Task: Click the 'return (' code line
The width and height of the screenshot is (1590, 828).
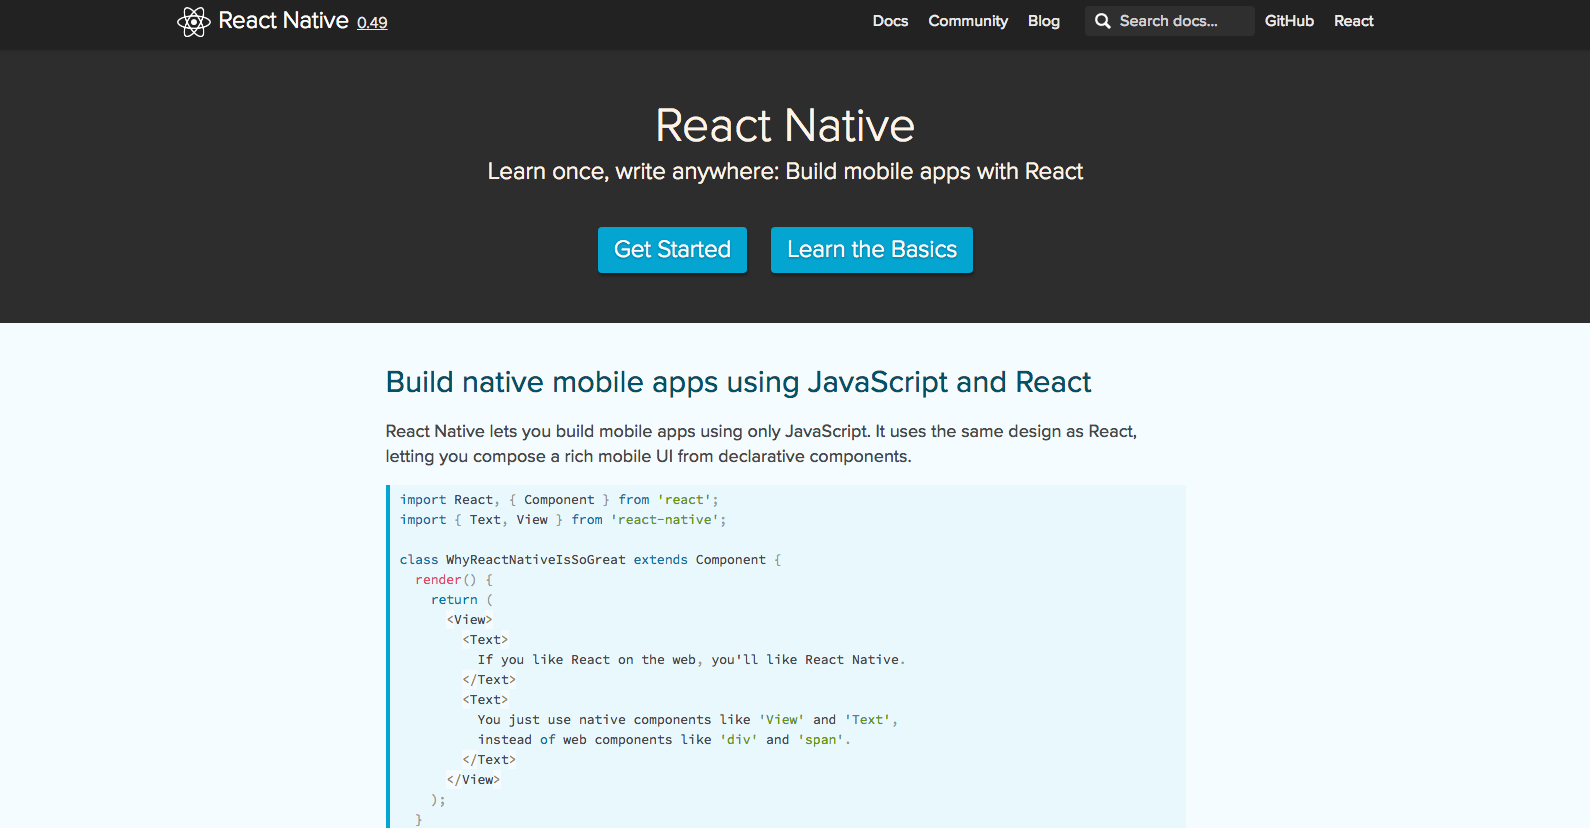Action: [x=462, y=600]
